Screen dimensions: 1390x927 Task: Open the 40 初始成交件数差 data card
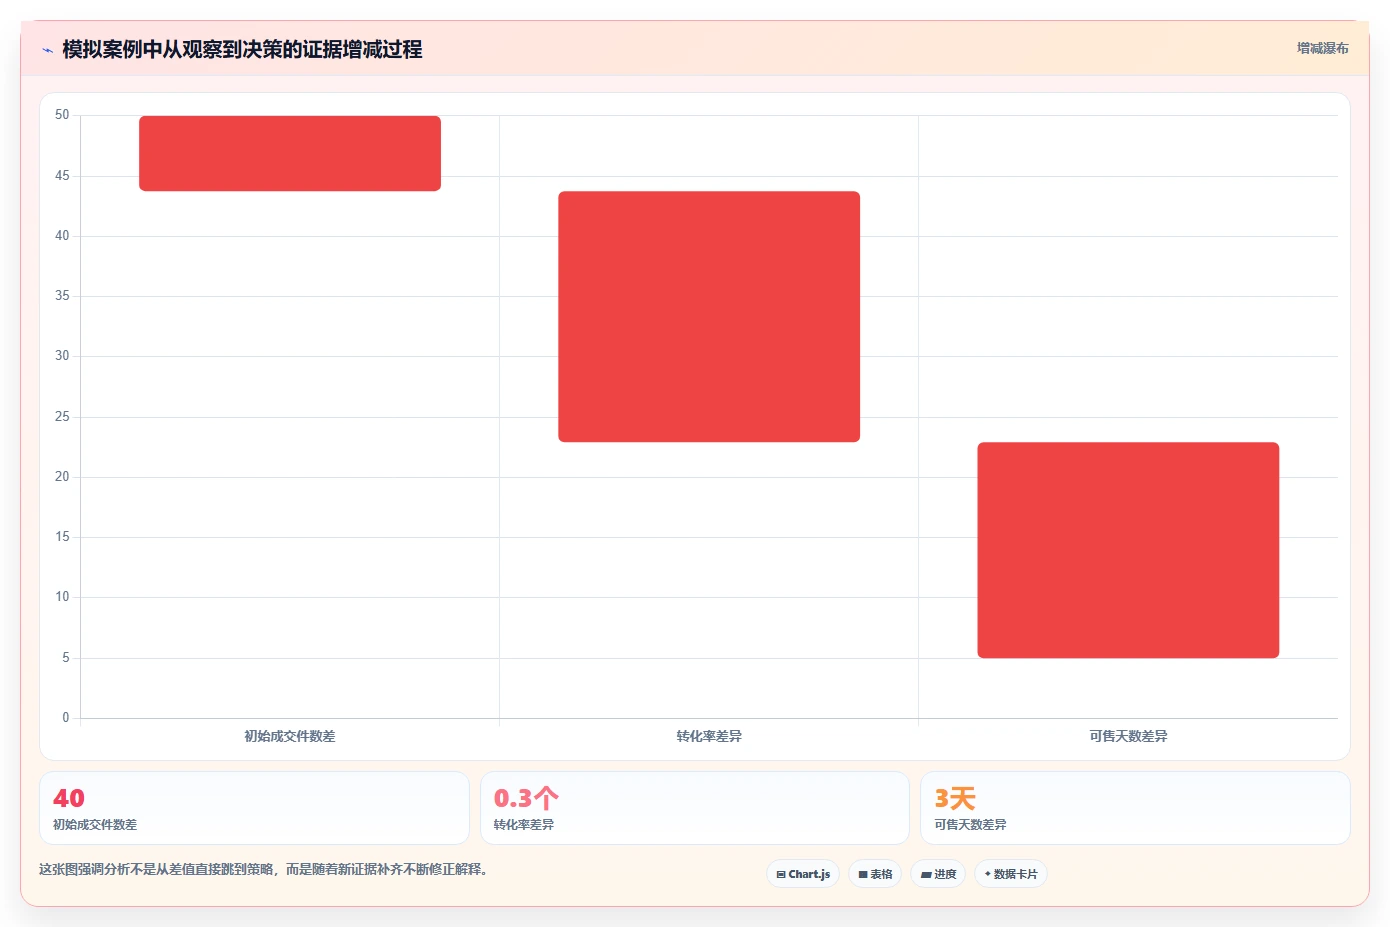pos(254,808)
